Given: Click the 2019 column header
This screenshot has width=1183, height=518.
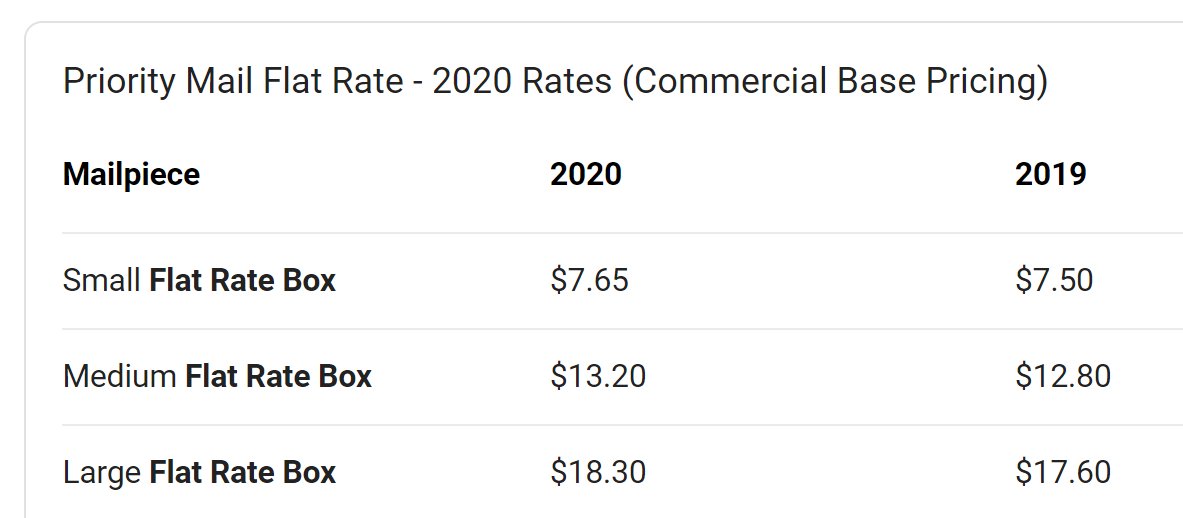Looking at the screenshot, I should coord(1051,175).
